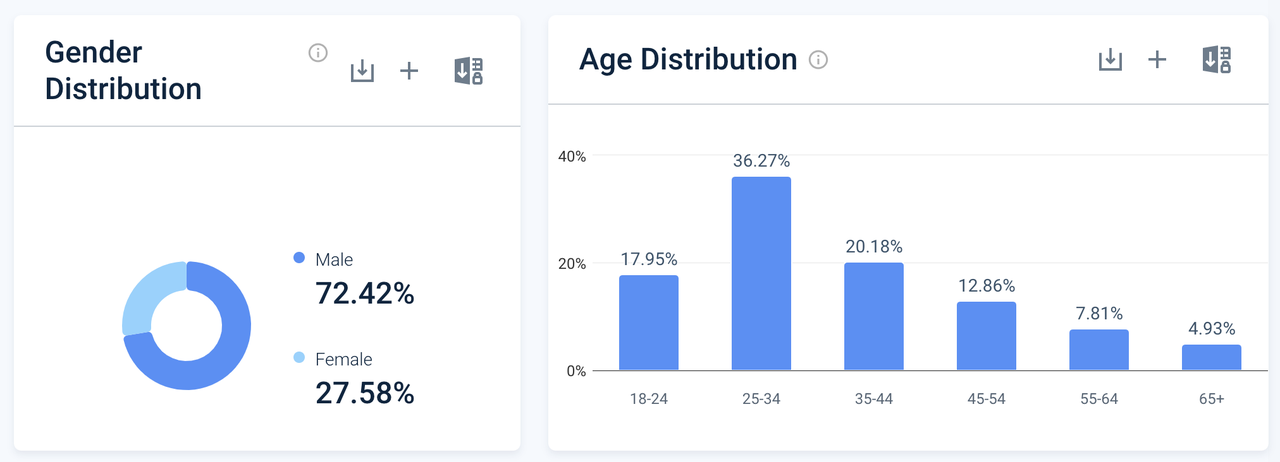Click the 35-44 age group bar

[x=874, y=317]
